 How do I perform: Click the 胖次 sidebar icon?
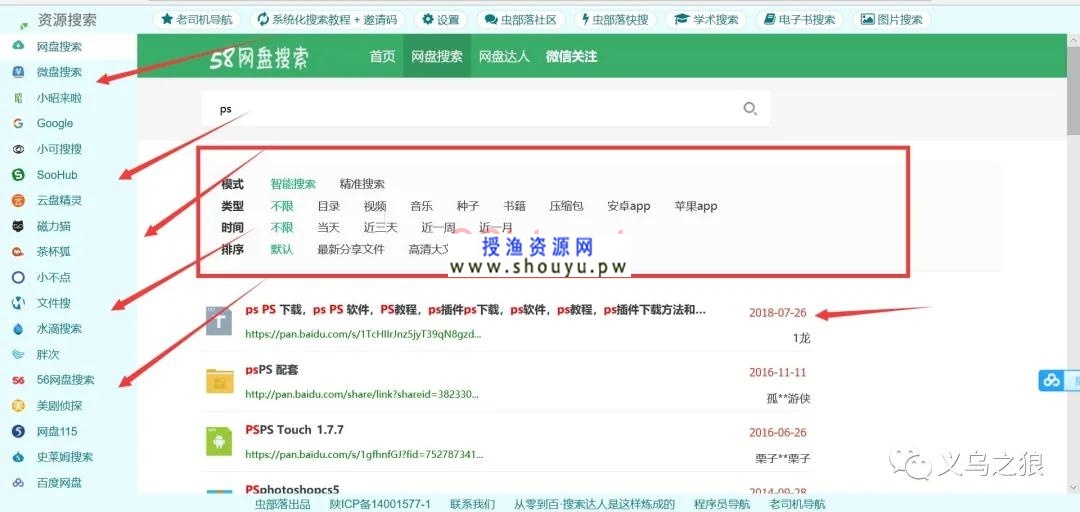19,354
